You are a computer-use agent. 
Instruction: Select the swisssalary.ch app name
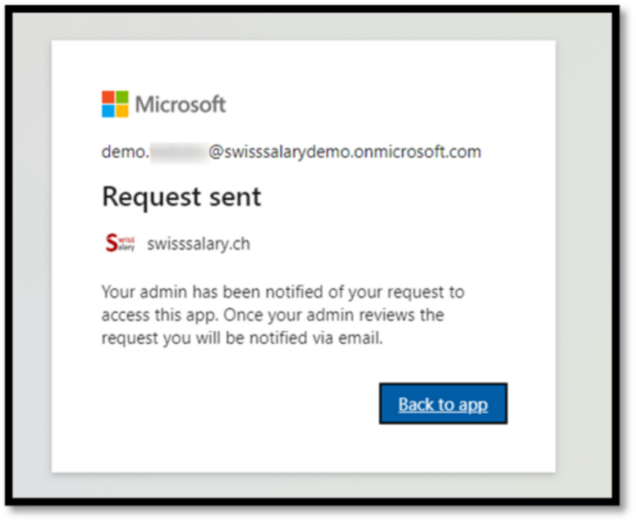pos(198,243)
